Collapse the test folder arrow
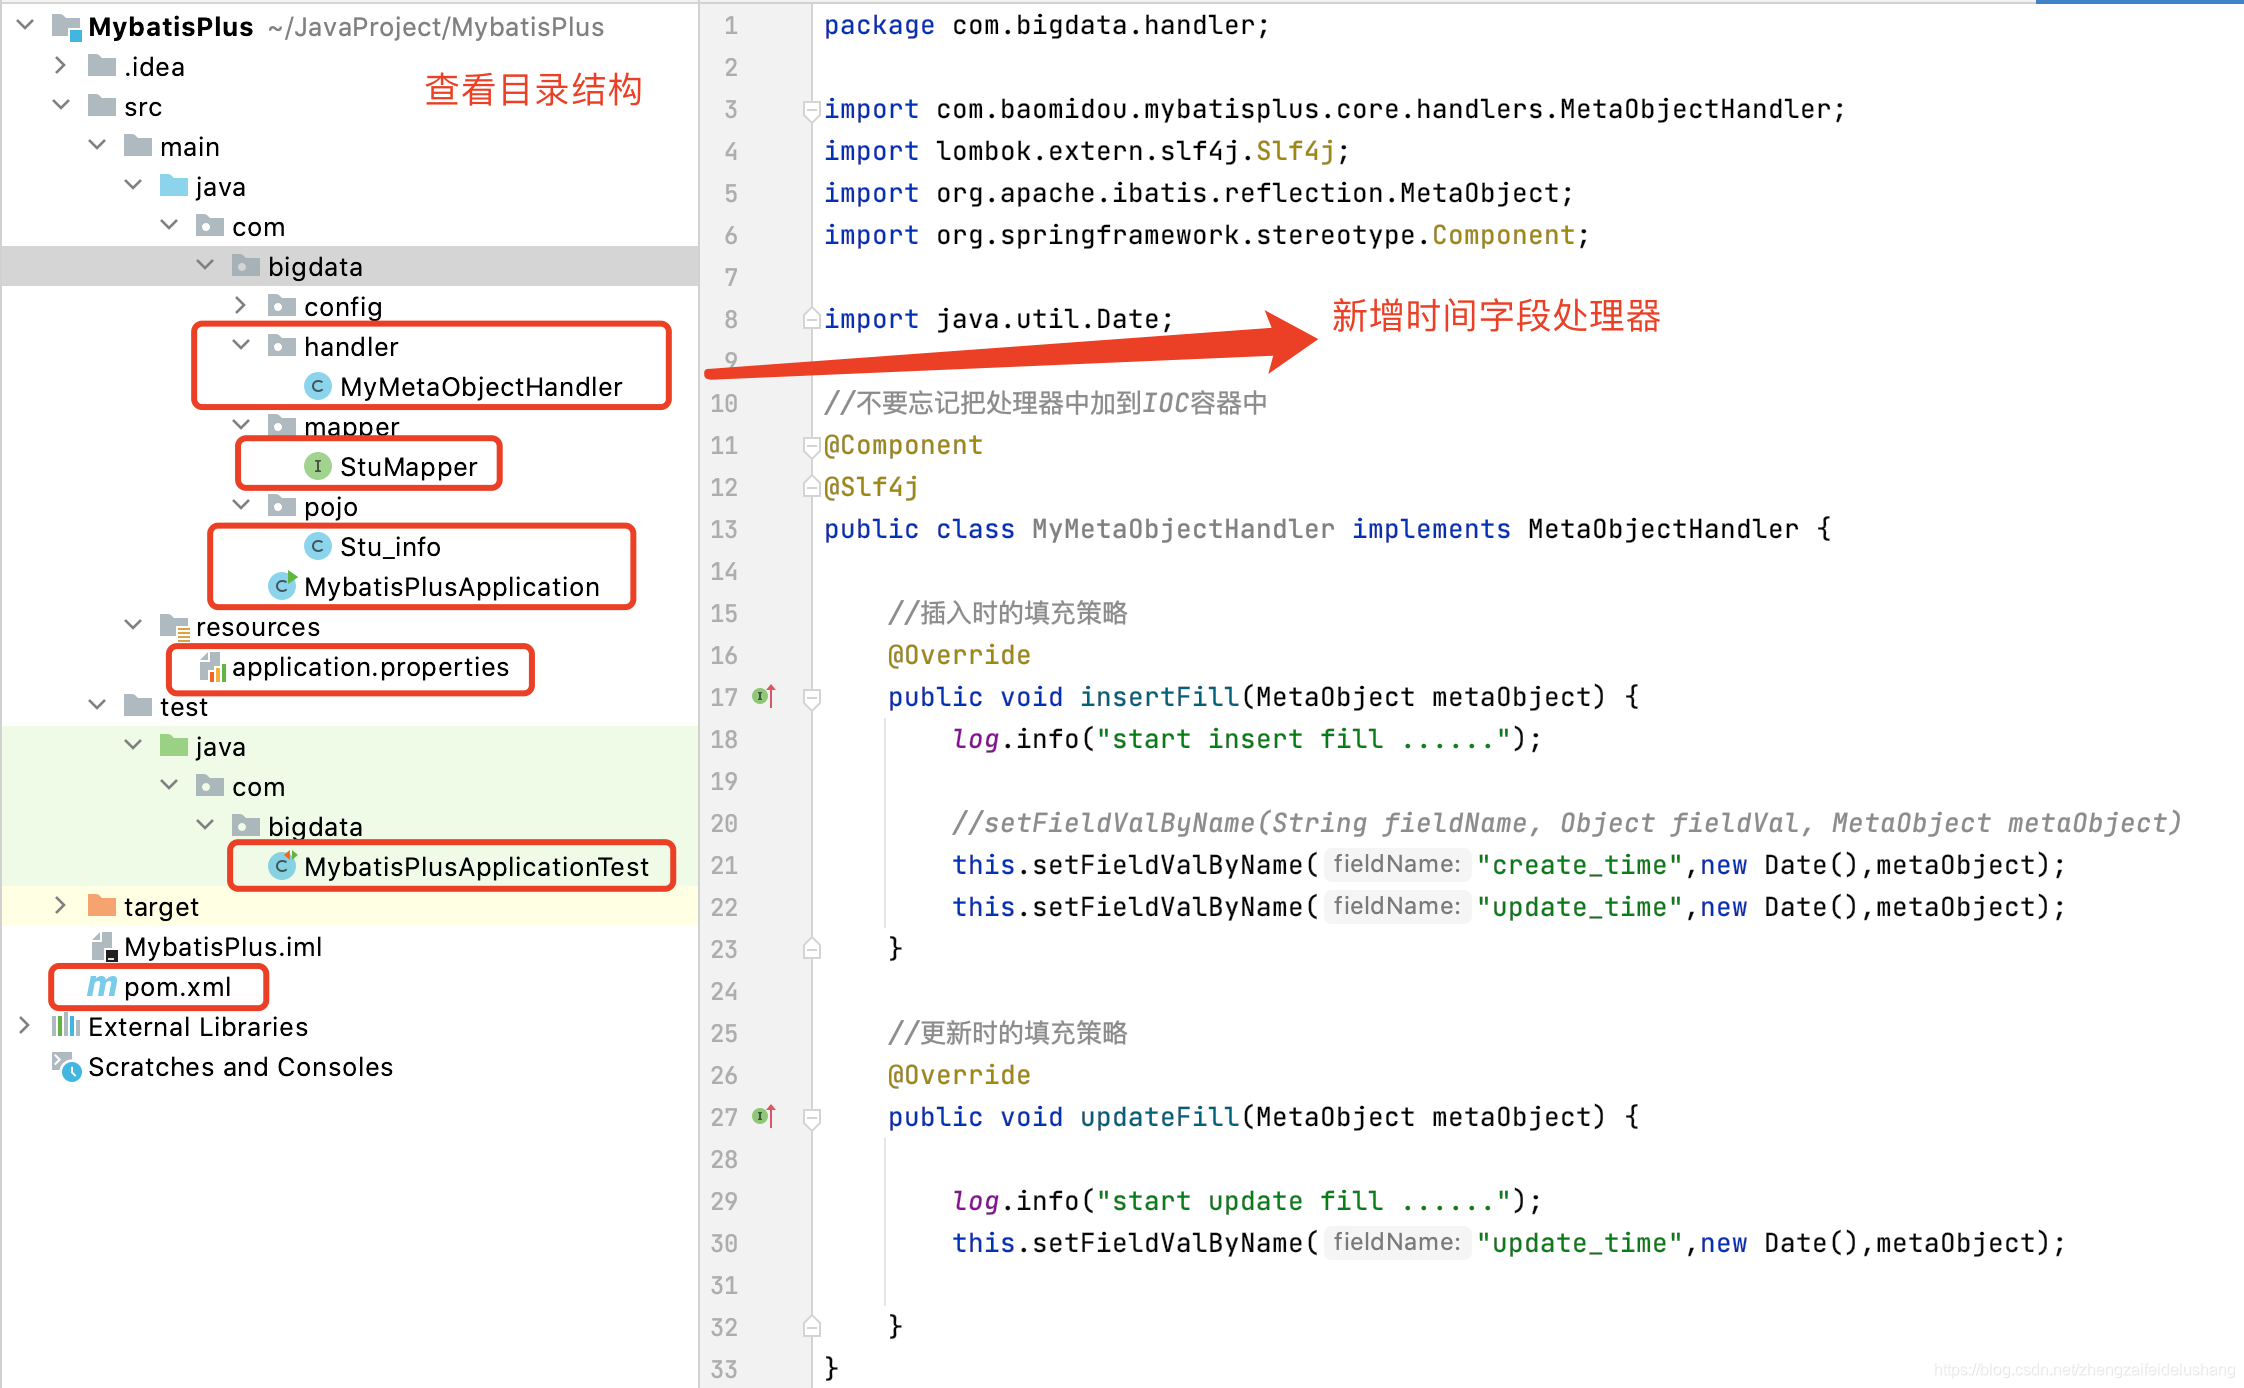 pos(97,705)
